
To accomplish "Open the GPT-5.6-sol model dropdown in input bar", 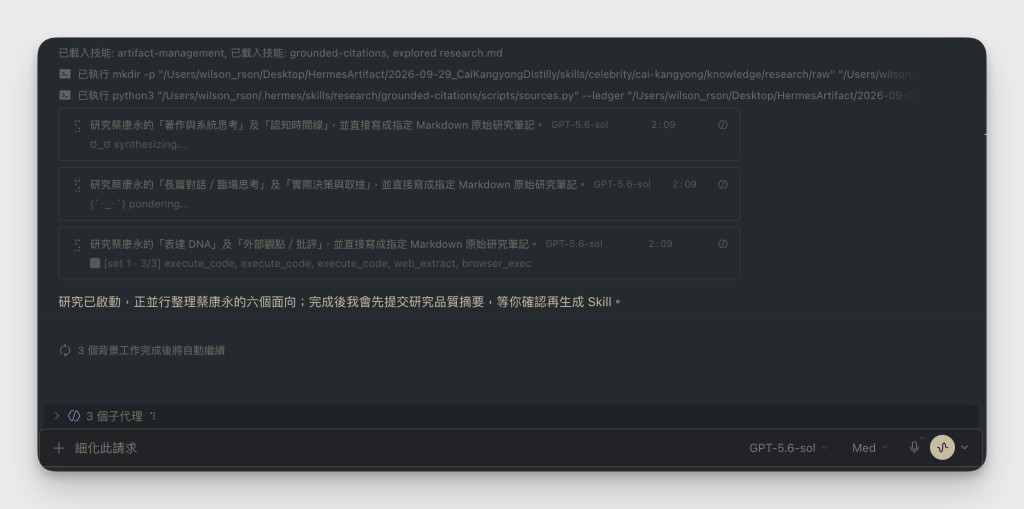I will tap(788, 448).
